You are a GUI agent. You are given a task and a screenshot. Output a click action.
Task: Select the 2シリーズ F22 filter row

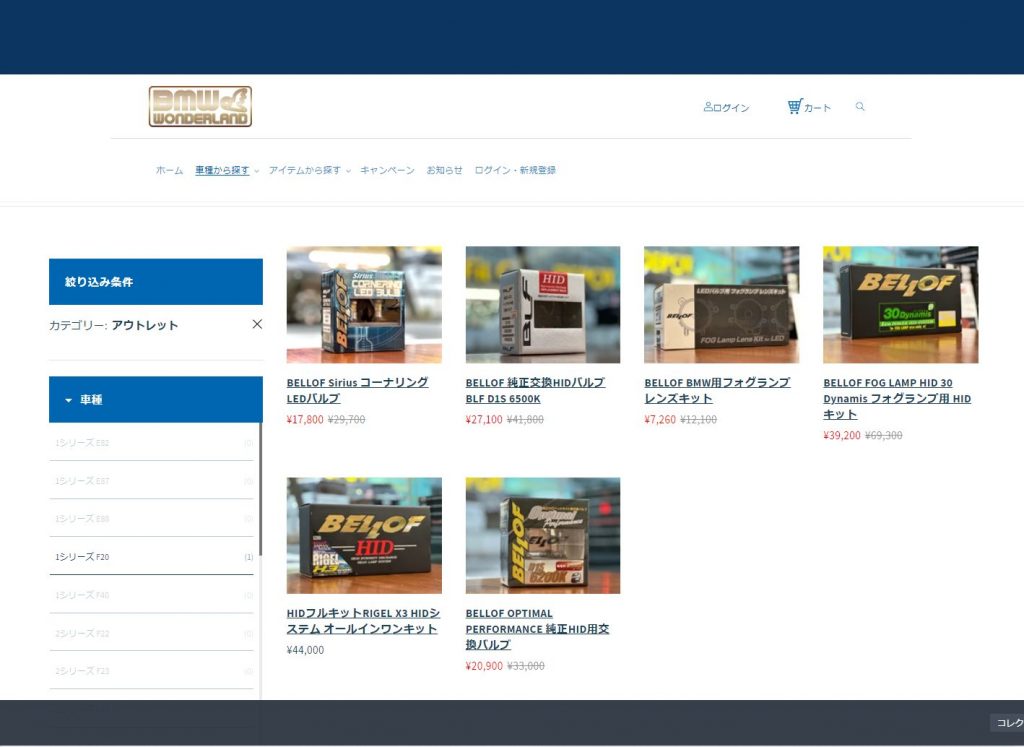[x=152, y=633]
